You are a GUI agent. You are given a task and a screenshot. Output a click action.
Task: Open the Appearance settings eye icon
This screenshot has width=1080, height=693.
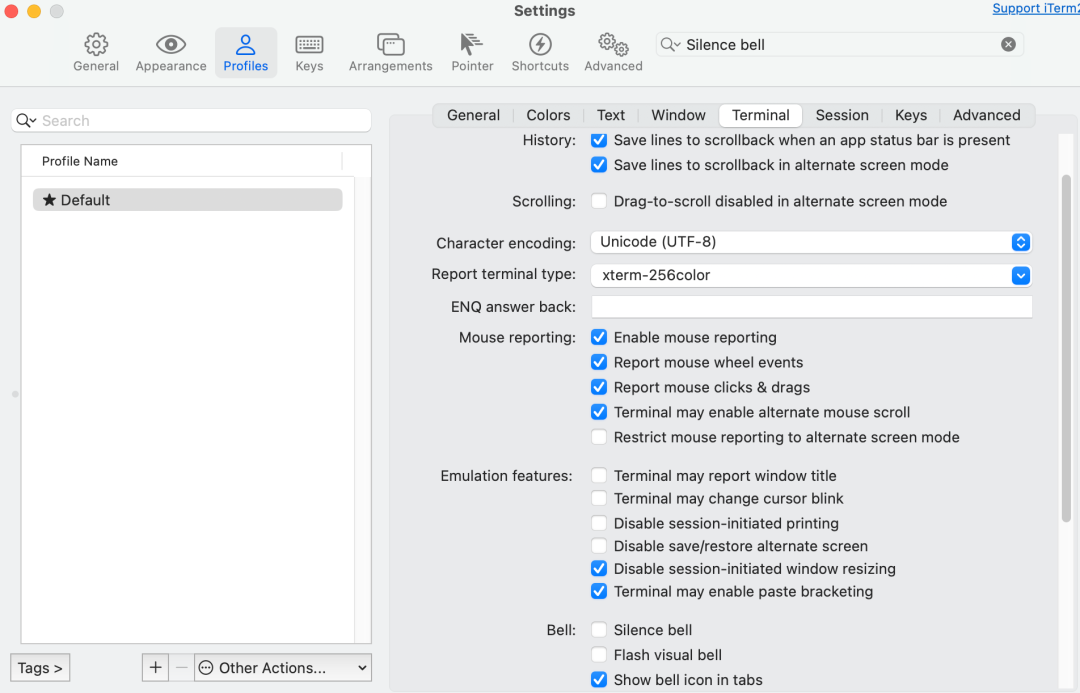click(x=171, y=45)
